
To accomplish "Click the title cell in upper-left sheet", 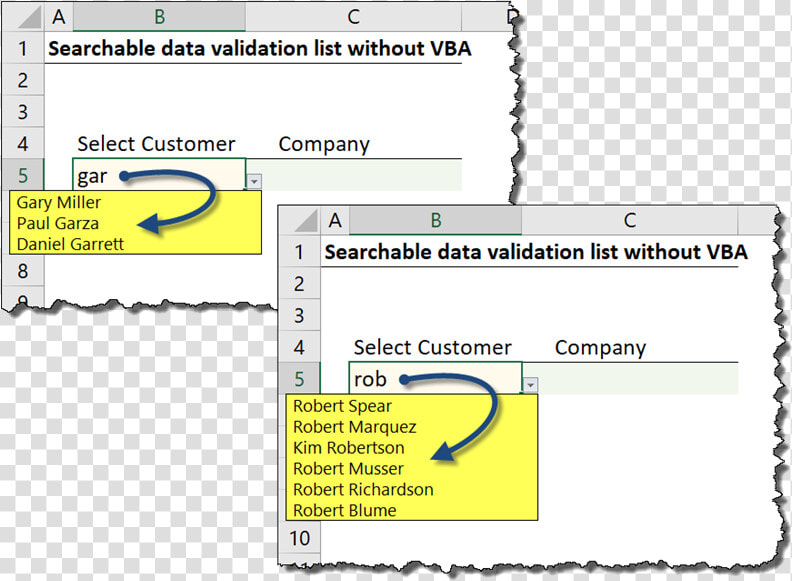I will click(x=260, y=49).
